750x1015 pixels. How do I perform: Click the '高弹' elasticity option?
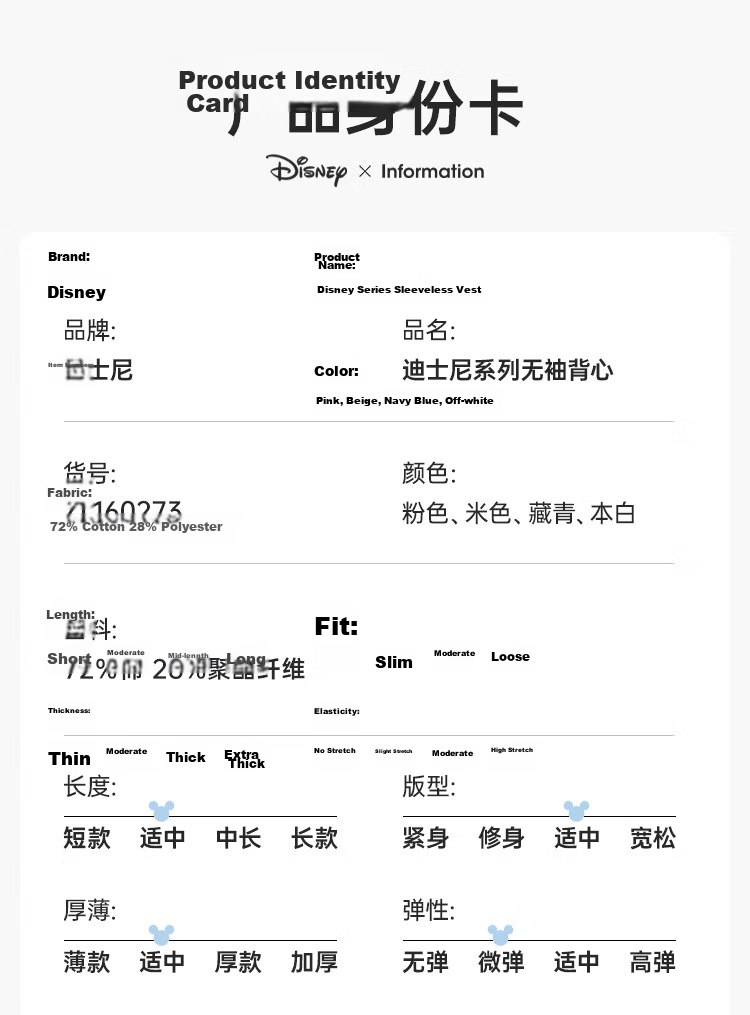(x=652, y=962)
